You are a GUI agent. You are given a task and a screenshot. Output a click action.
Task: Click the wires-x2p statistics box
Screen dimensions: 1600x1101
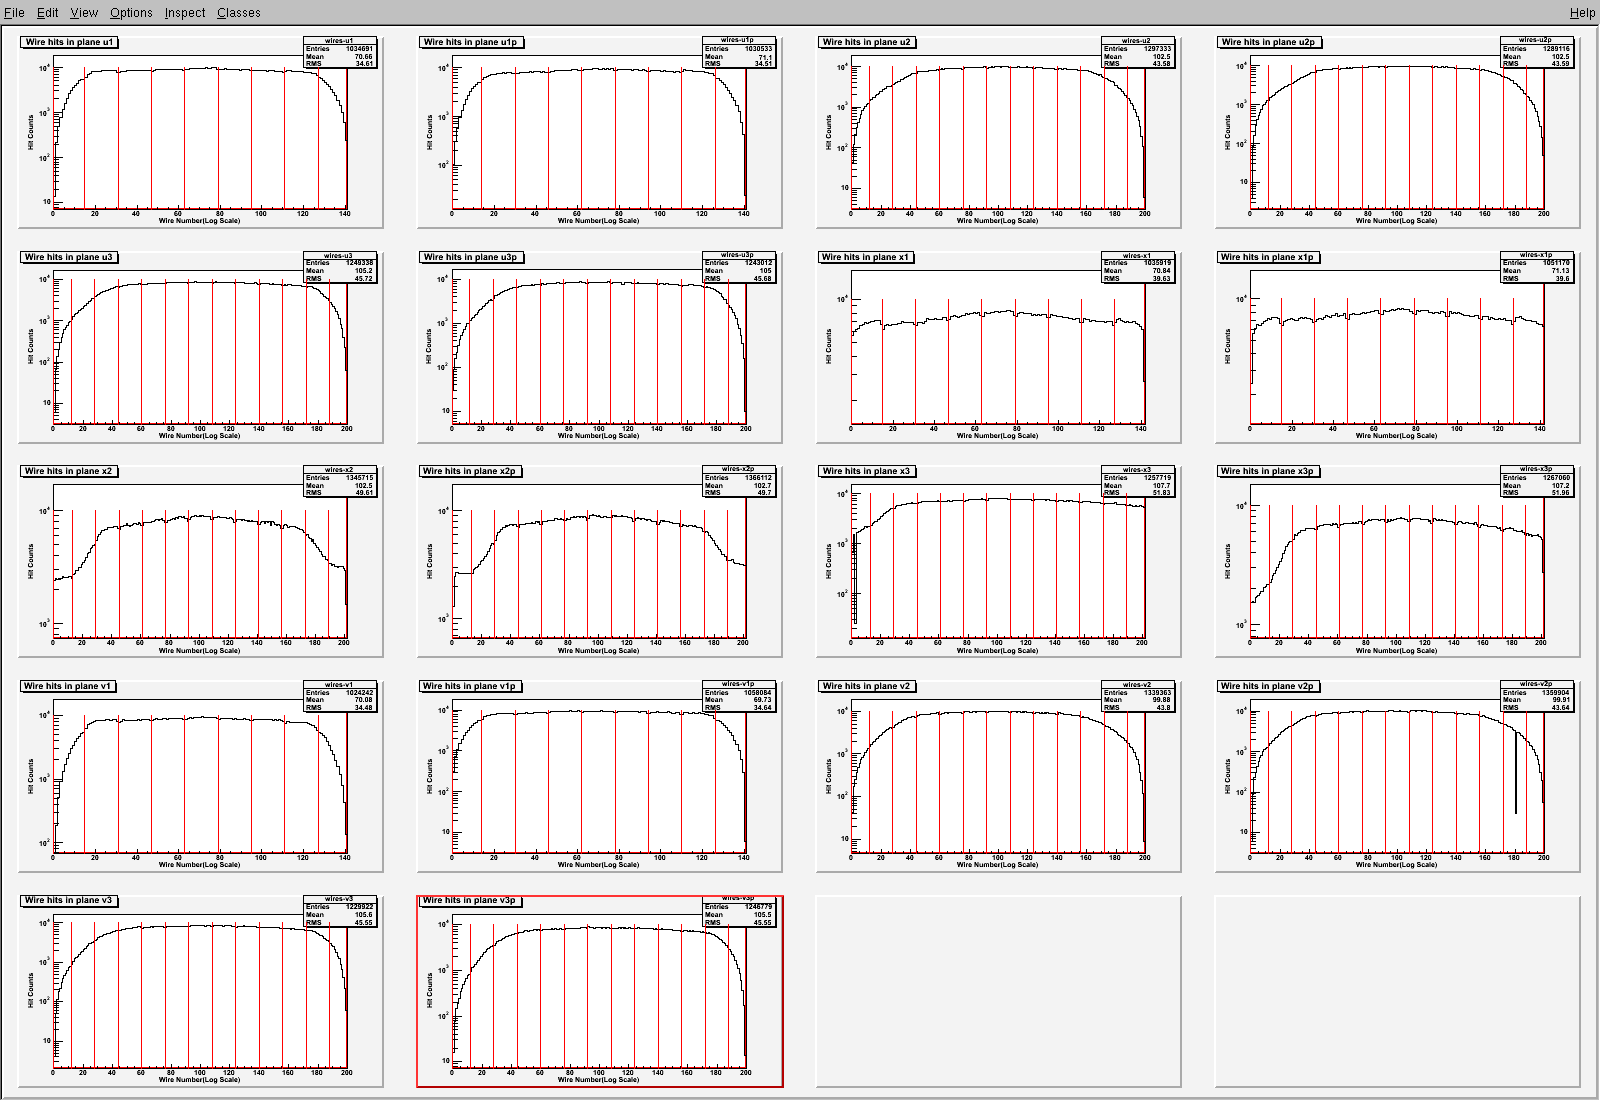click(738, 482)
